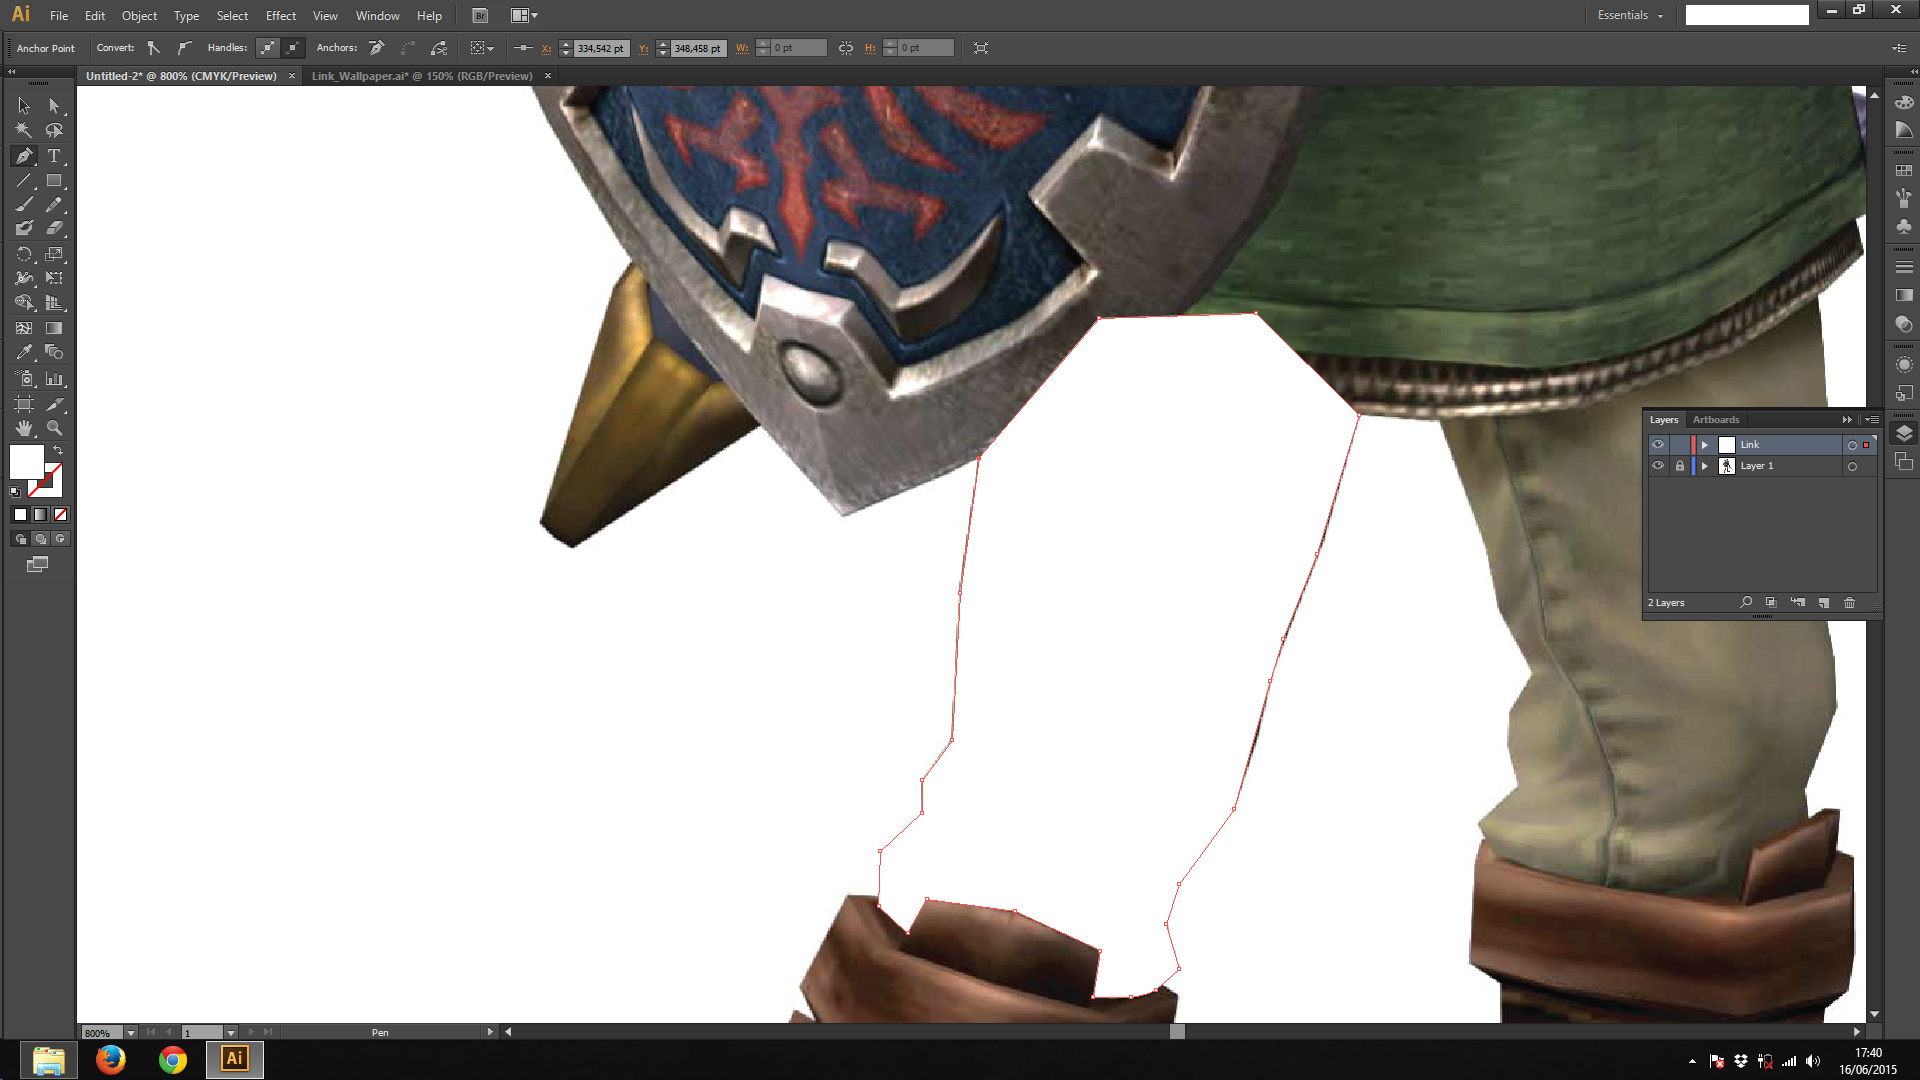The width and height of the screenshot is (1920, 1080).
Task: Expand the Link layer disclosure triangle
Action: pos(1705,445)
